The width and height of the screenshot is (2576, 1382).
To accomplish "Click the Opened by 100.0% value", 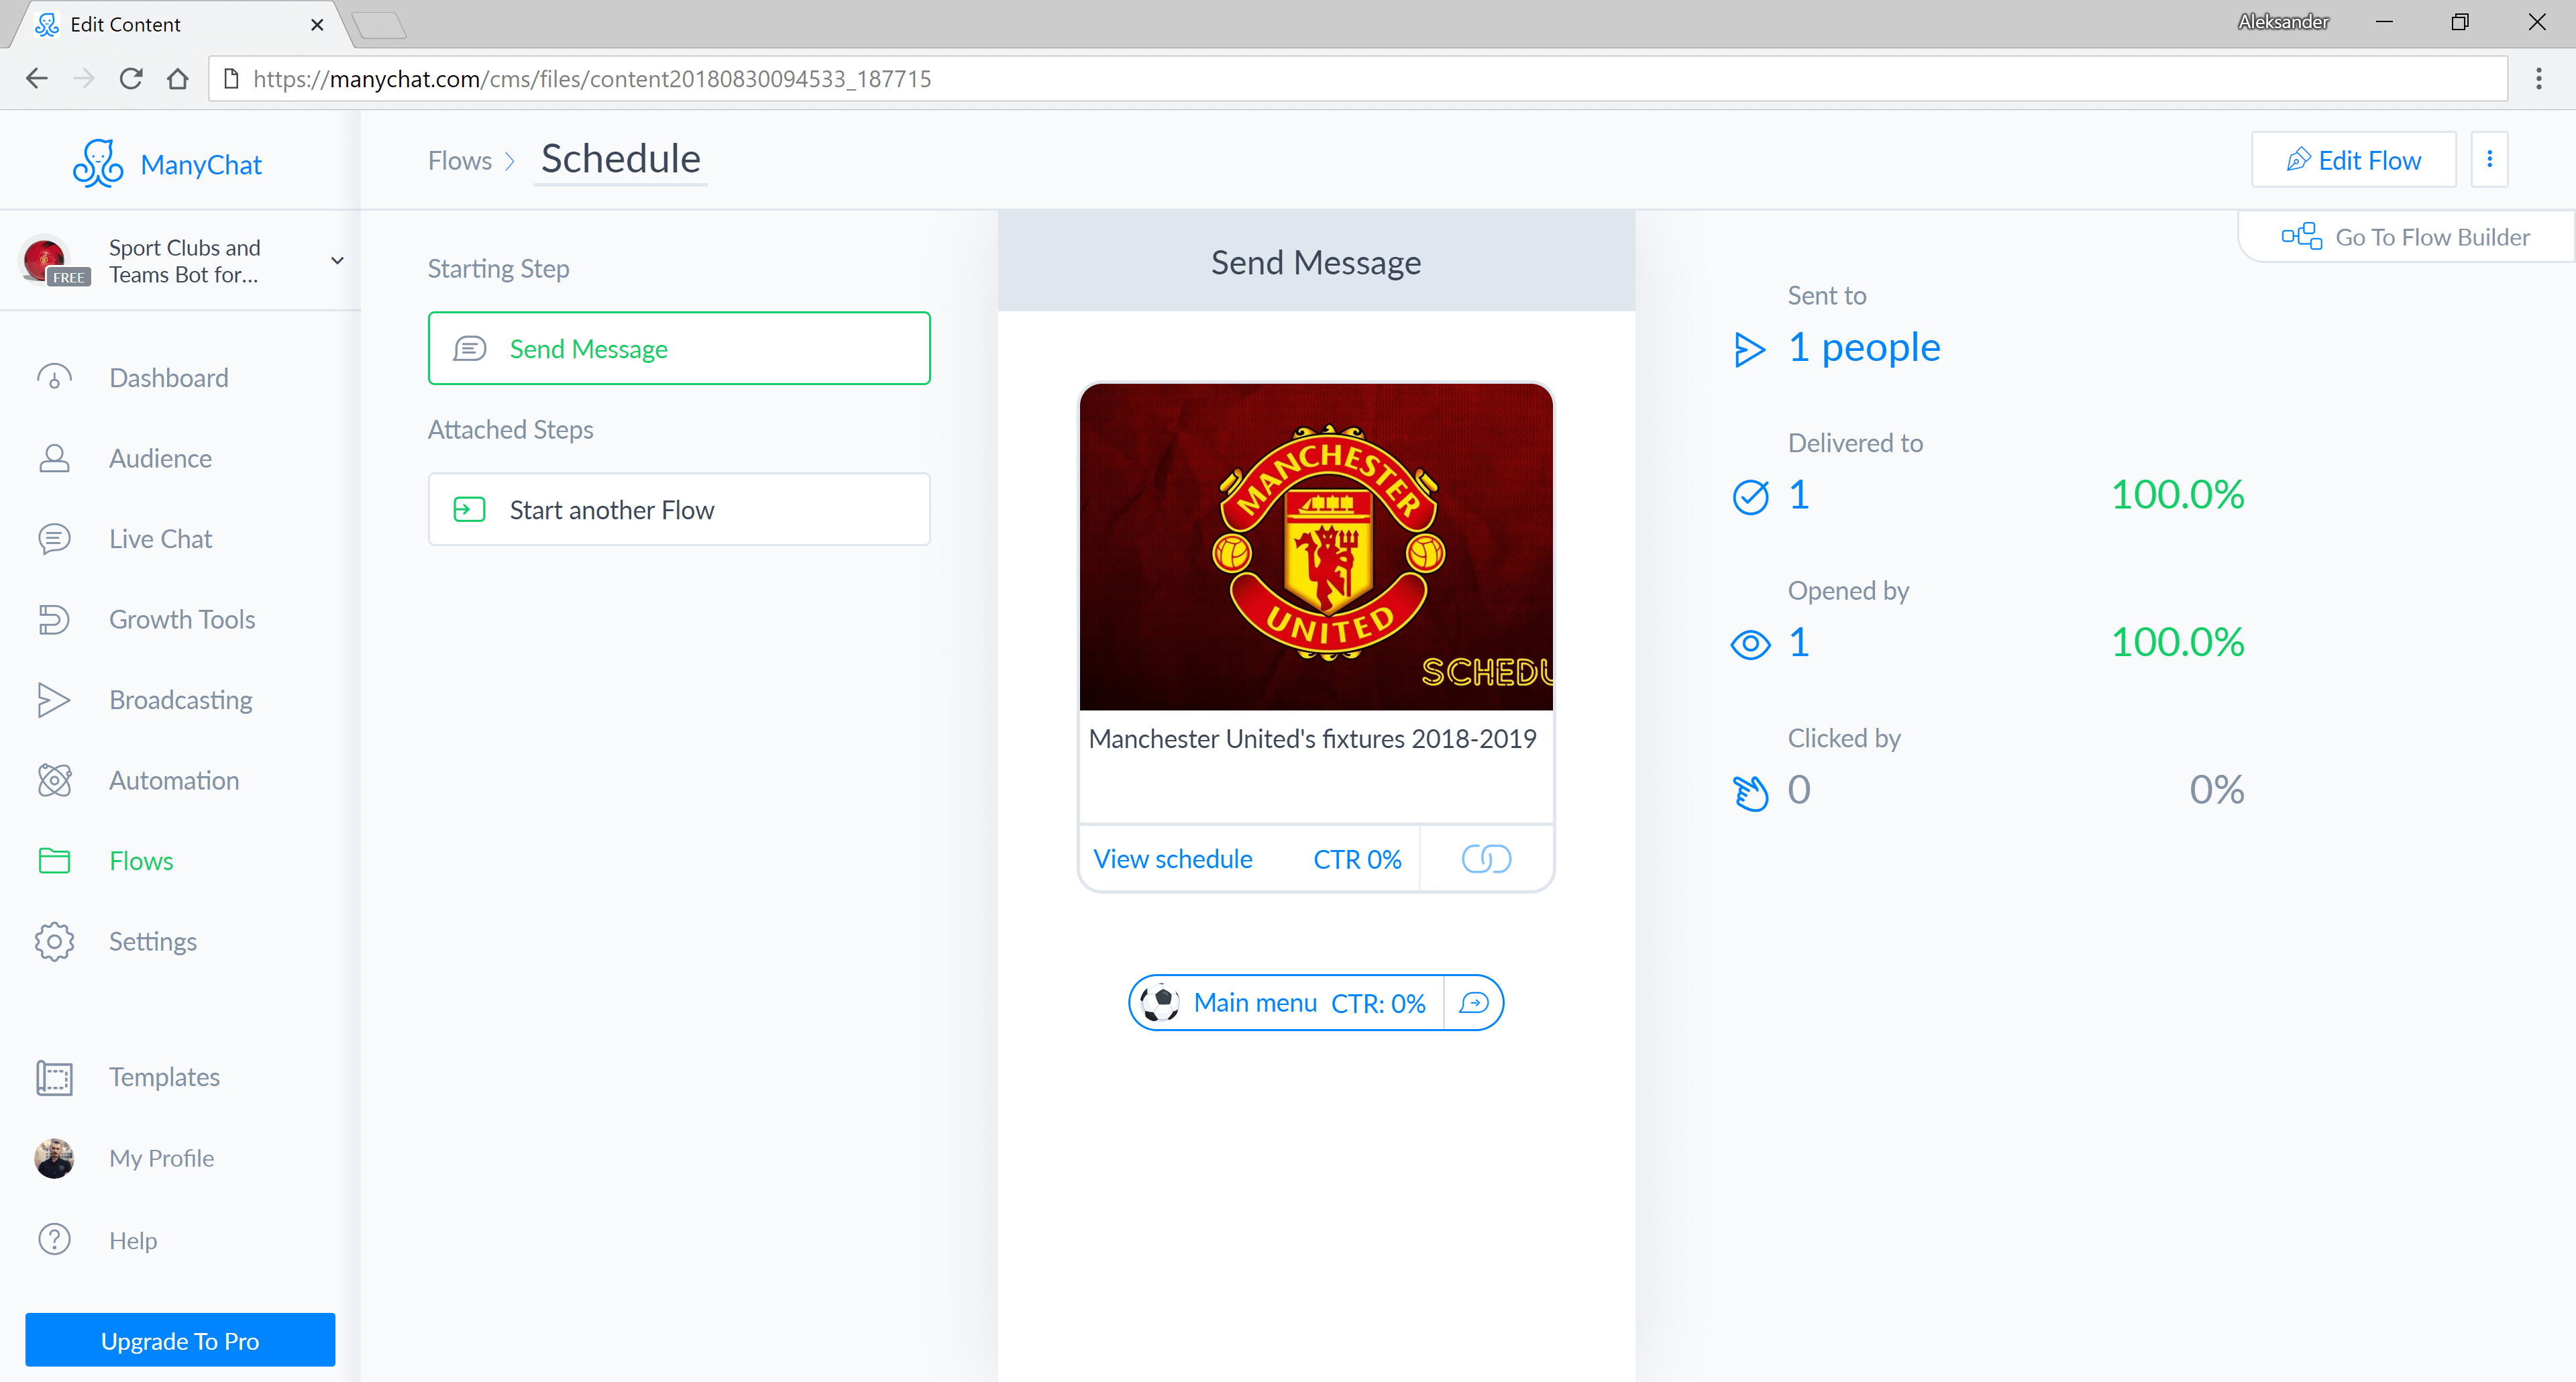I will pyautogui.click(x=2177, y=642).
